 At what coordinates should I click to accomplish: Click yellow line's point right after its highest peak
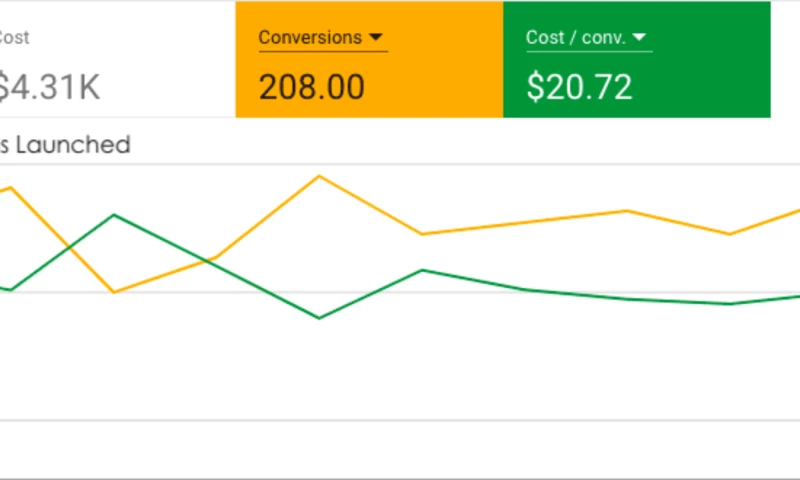click(x=422, y=234)
